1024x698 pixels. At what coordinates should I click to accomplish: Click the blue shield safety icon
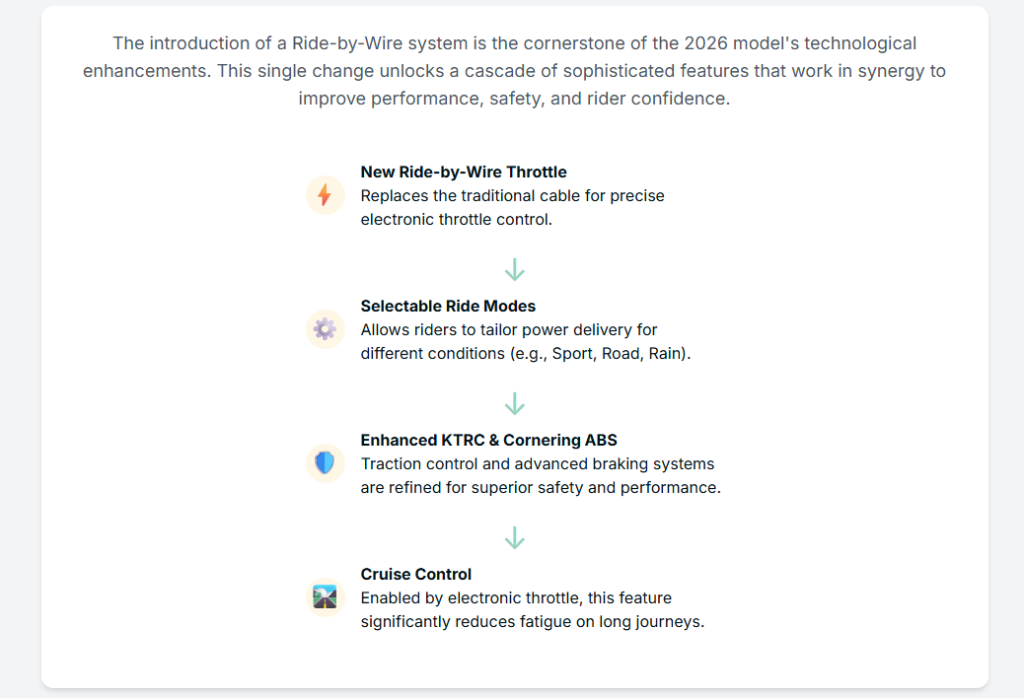click(x=324, y=463)
